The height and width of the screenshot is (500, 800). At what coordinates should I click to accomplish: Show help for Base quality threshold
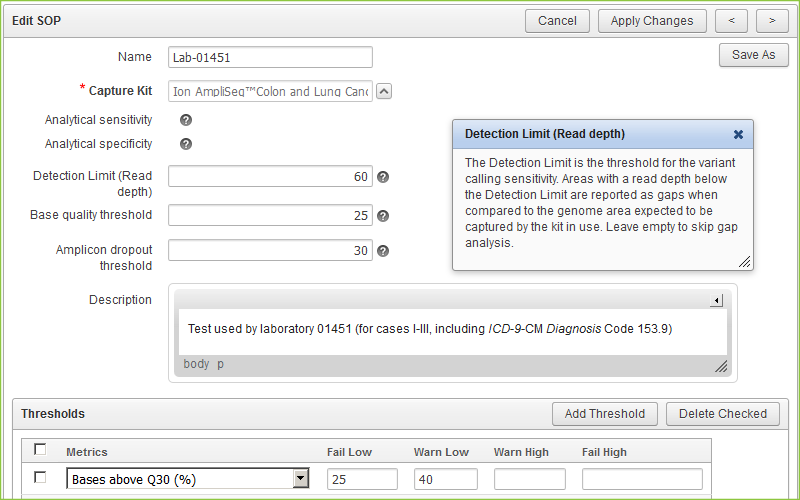click(x=383, y=215)
